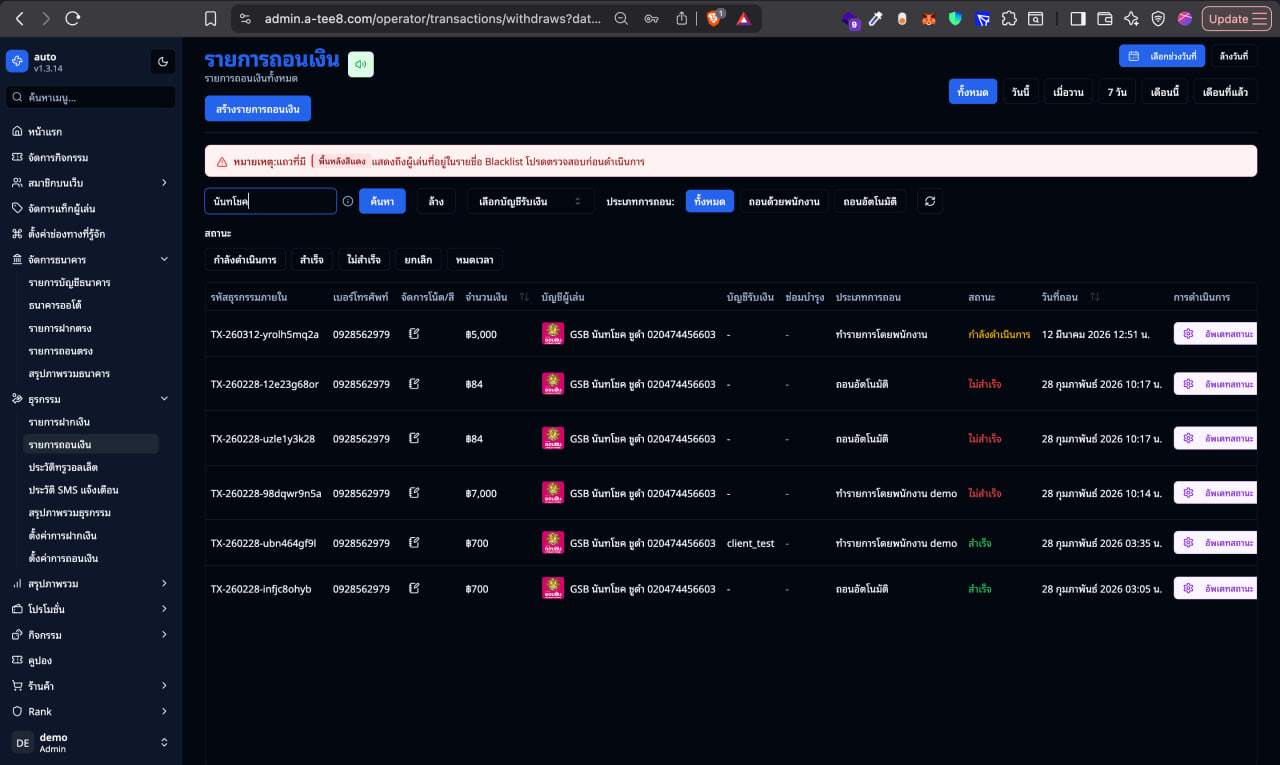Open the browser extensions puzzle icon
This screenshot has height=765, width=1280.
[x=1009, y=18]
